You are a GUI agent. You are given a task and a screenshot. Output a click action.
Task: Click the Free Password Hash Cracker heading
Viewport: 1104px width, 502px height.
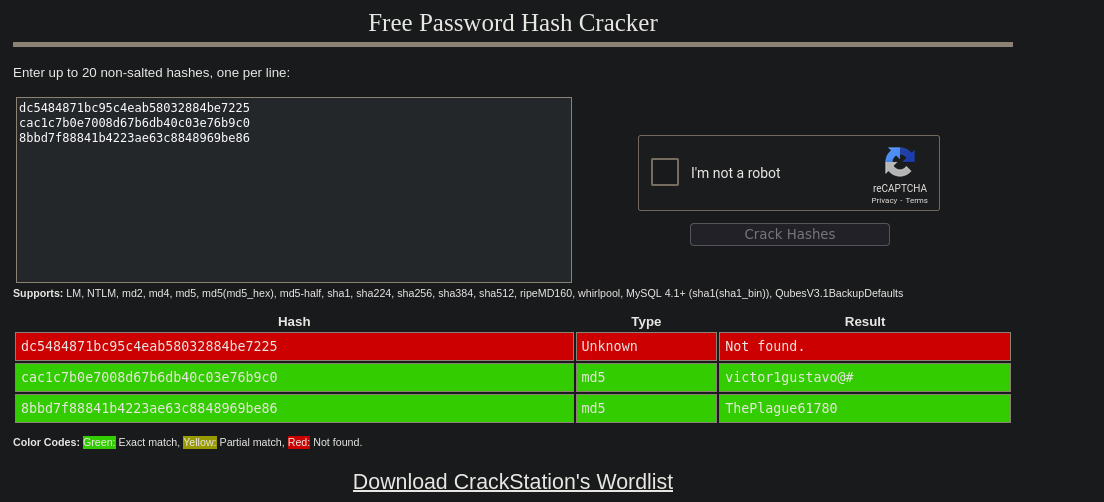(x=512, y=22)
